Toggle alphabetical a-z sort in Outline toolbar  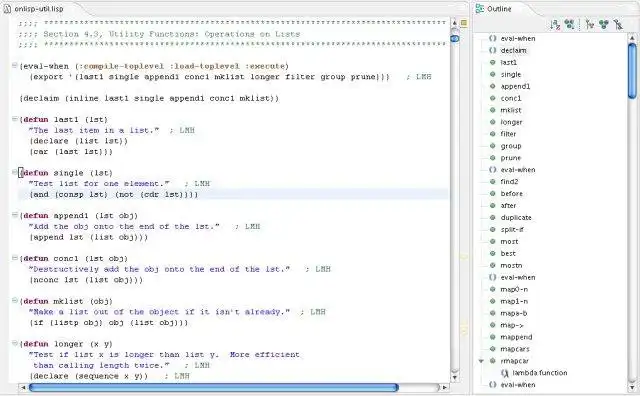click(555, 24)
